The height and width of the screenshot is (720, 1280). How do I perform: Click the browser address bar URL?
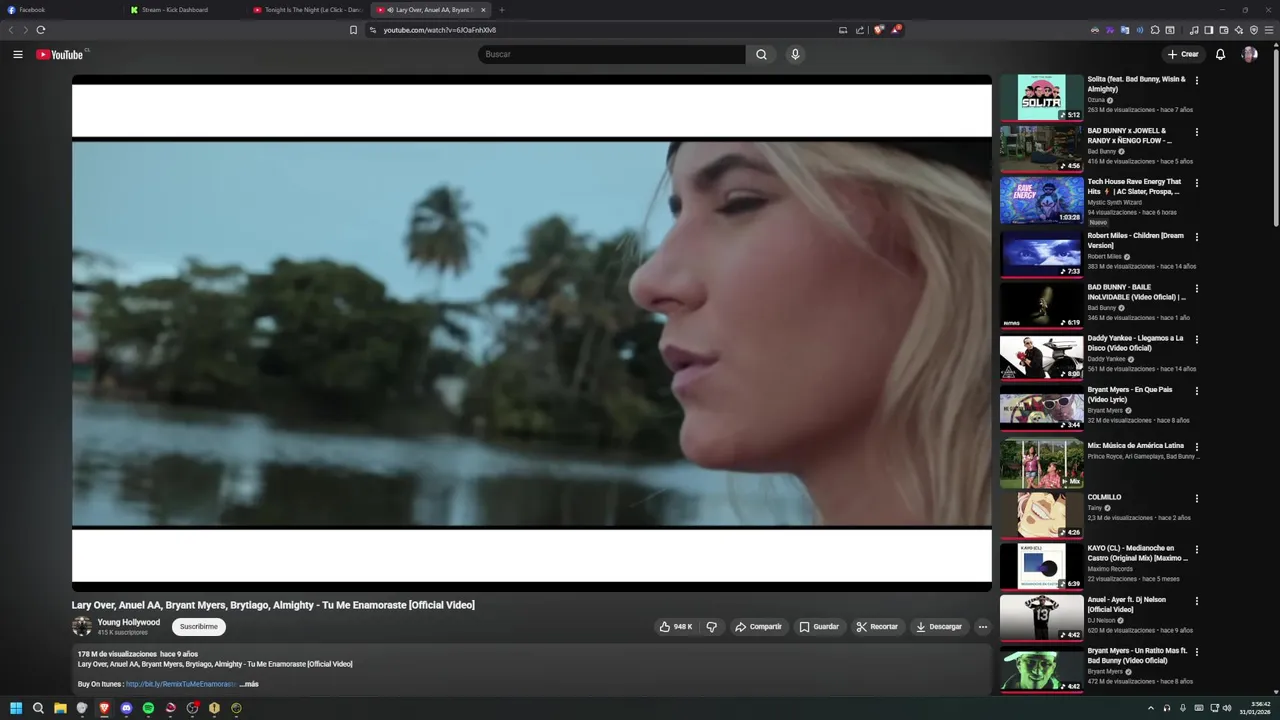click(439, 30)
